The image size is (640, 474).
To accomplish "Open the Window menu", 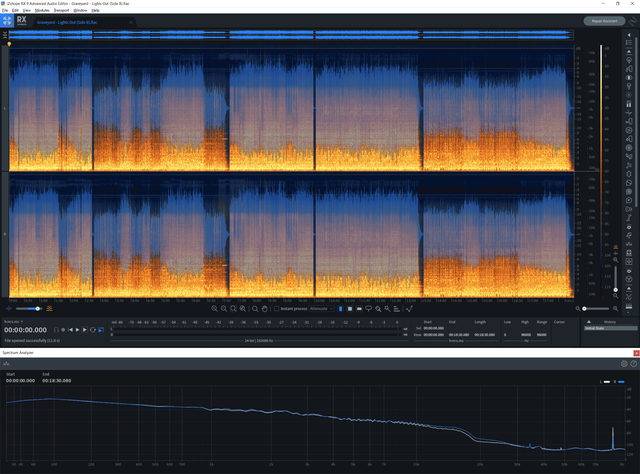I will 80,10.
